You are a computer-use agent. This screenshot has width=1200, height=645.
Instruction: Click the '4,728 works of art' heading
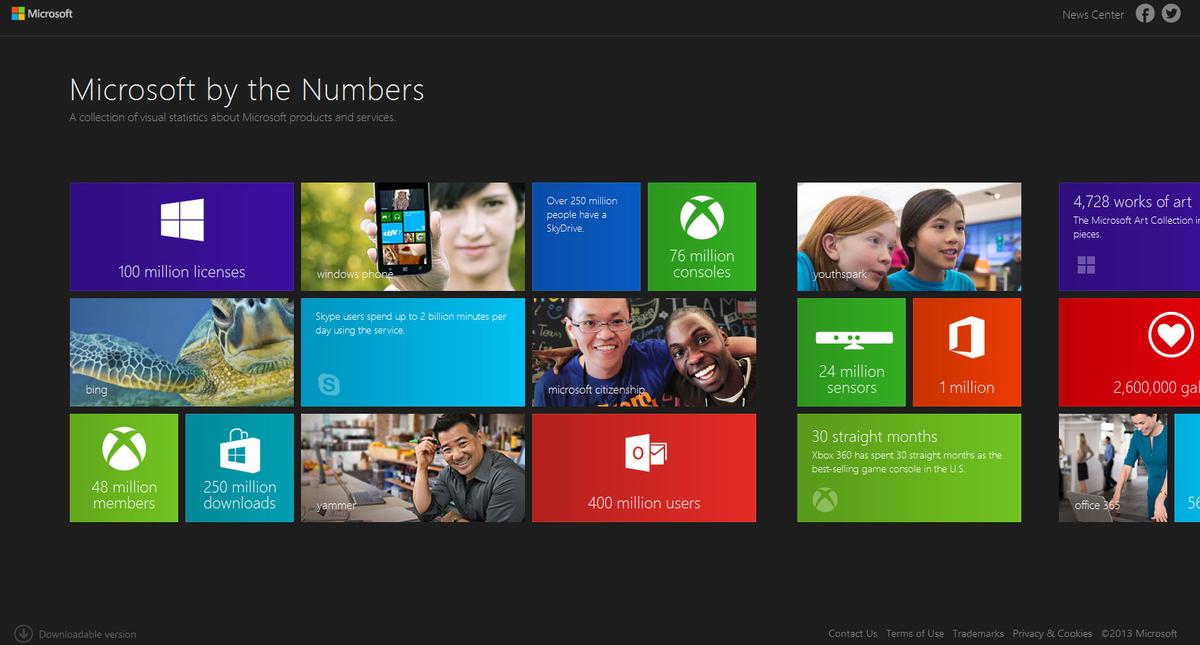tap(1133, 201)
